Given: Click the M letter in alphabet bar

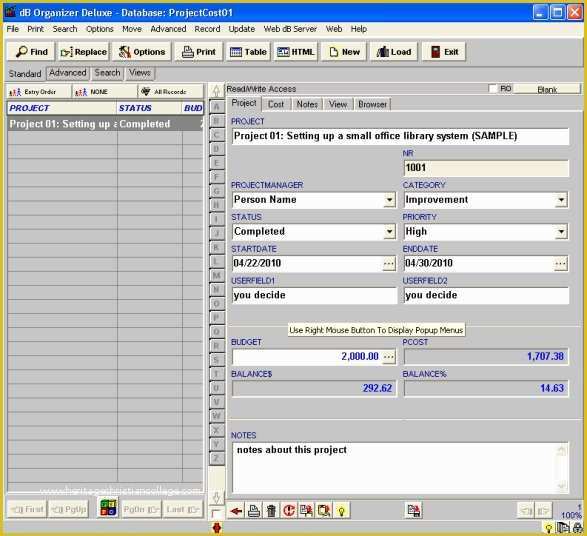Looking at the screenshot, I should coord(216,276).
